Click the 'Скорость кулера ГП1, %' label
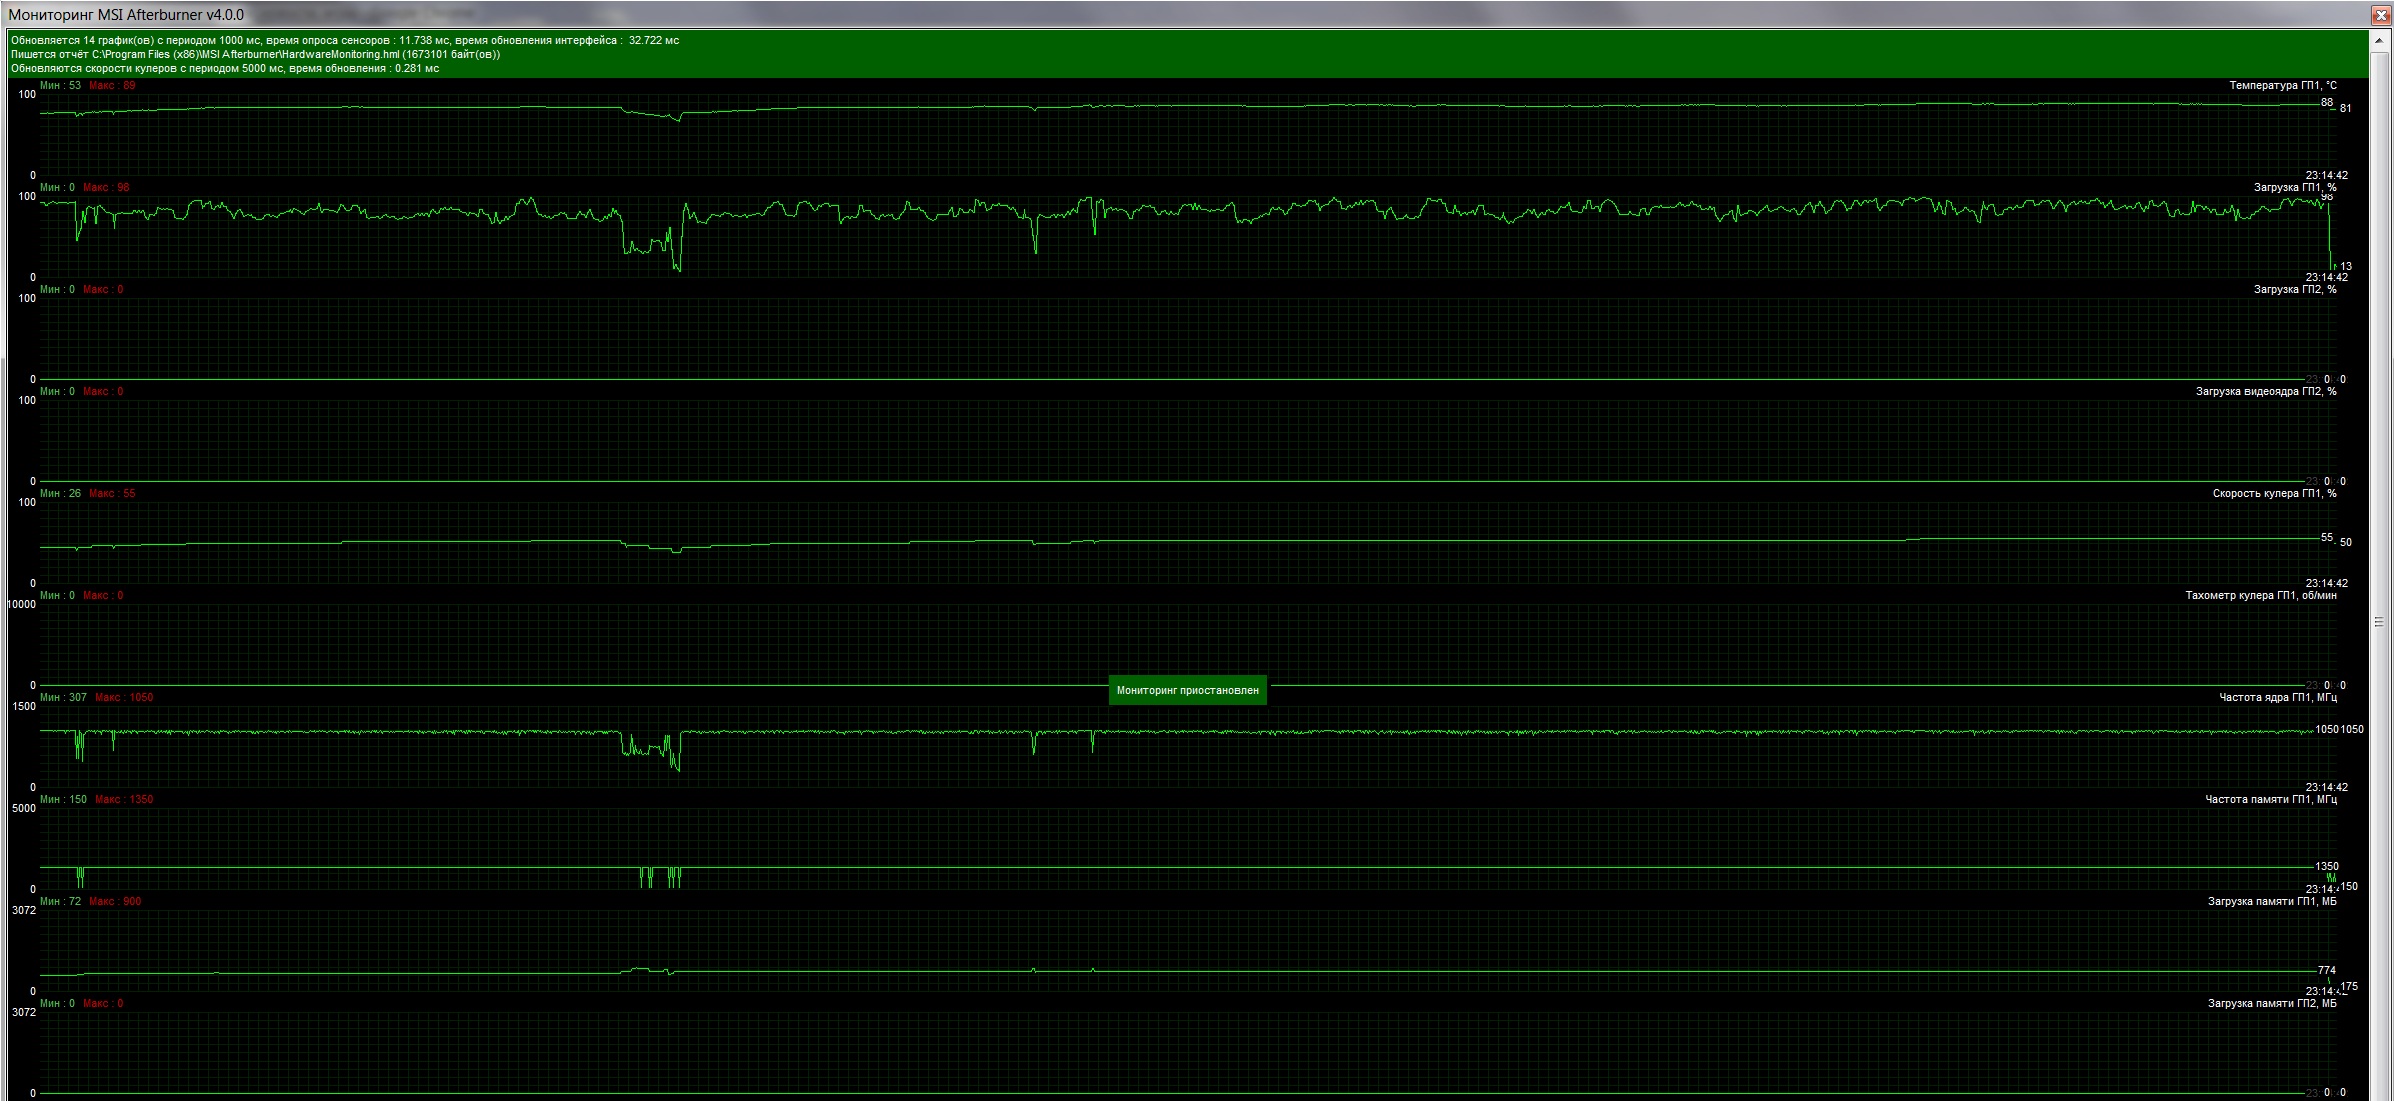The width and height of the screenshot is (2394, 1101). tap(2274, 494)
